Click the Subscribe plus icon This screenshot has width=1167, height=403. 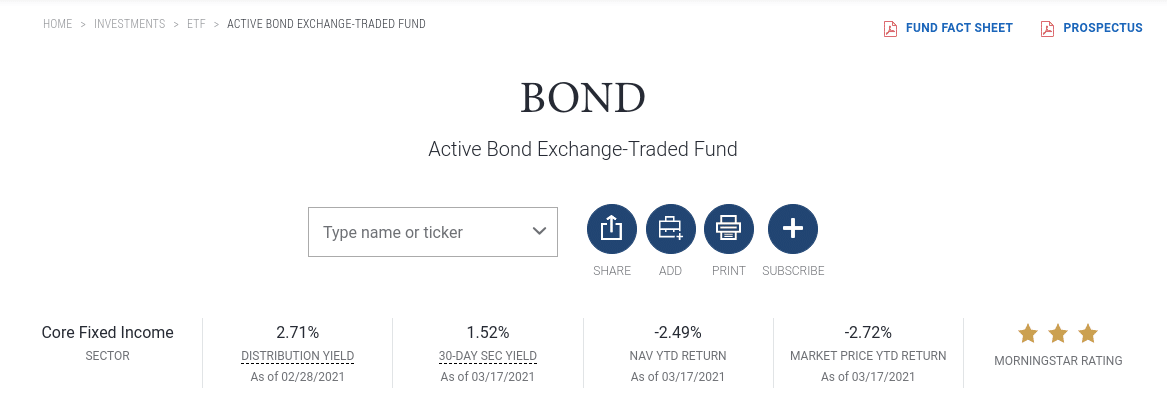pyautogui.click(x=793, y=229)
